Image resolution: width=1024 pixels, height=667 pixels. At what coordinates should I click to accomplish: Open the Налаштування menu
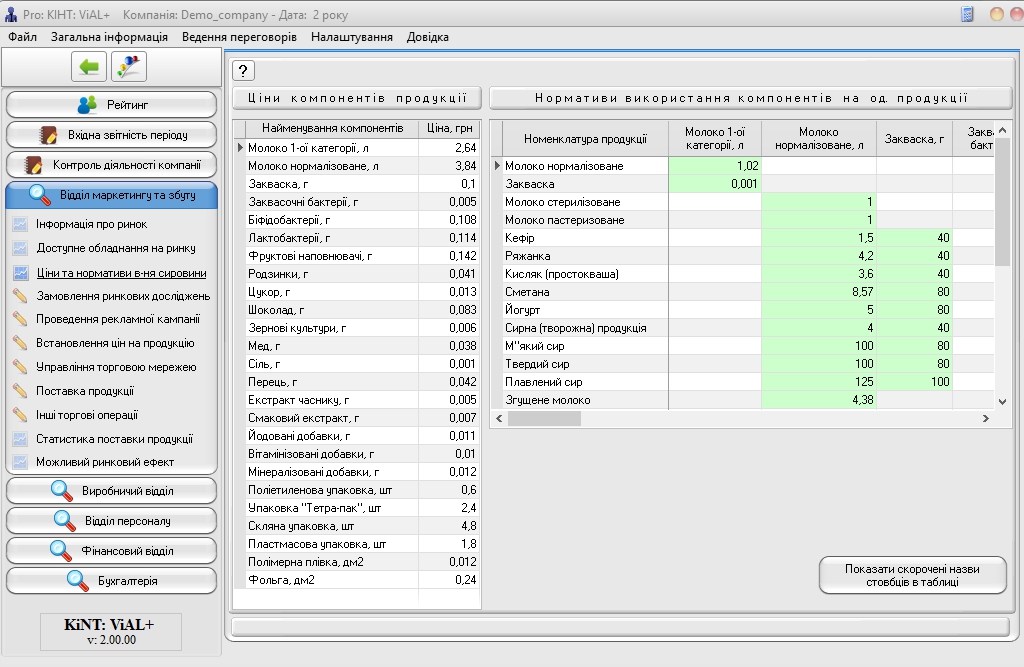(351, 37)
